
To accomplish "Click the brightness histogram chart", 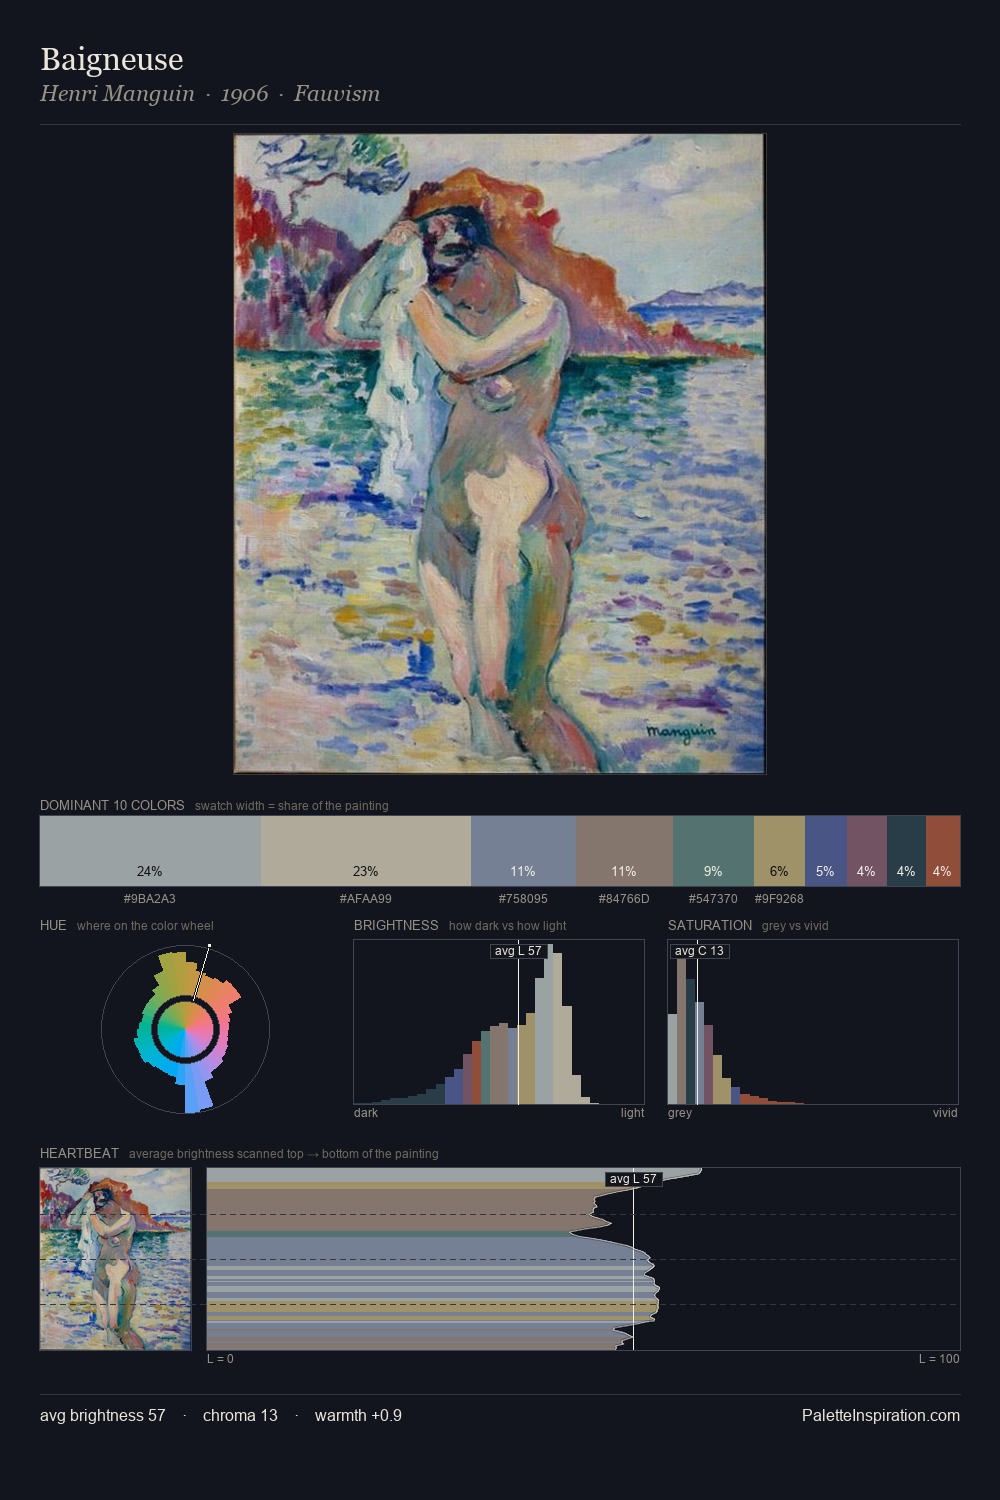I will 499,1022.
